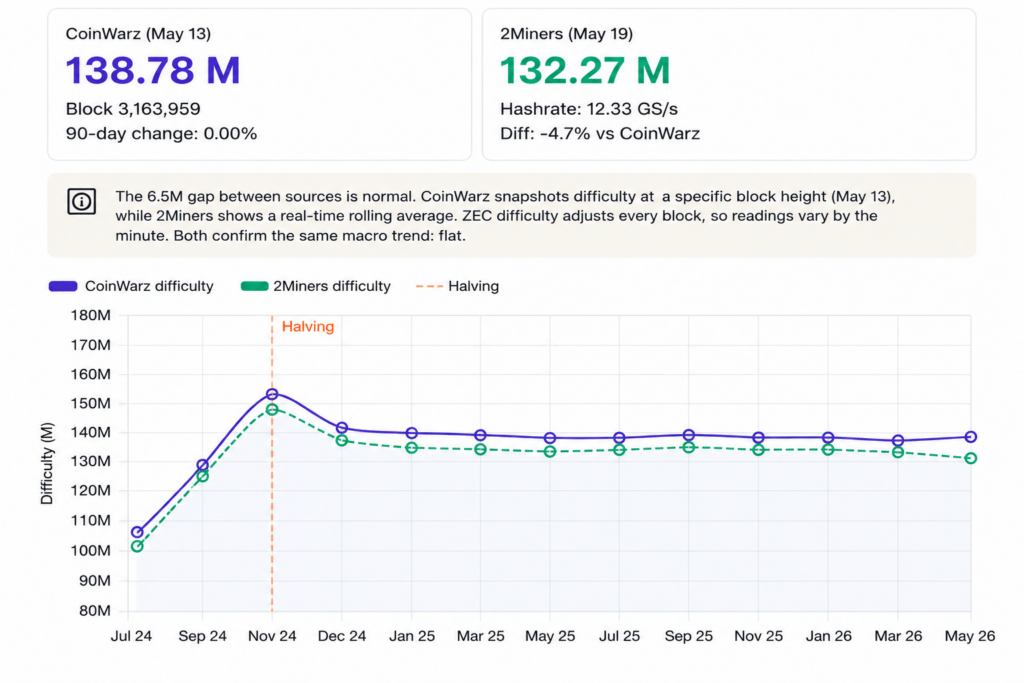Click the CoinWarz data point for May 26
This screenshot has height=683, width=1024.
(x=970, y=437)
